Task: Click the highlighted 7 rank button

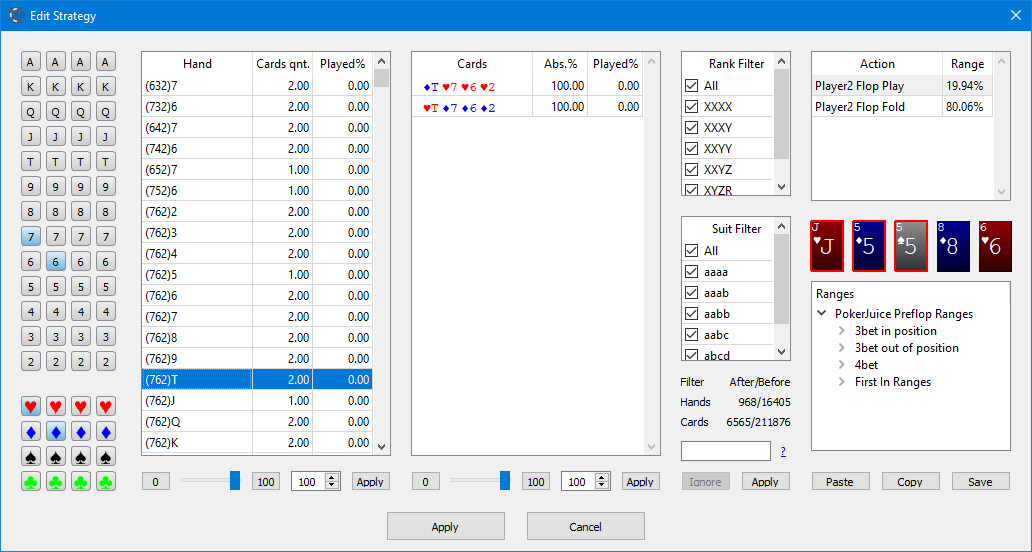Action: coord(31,236)
